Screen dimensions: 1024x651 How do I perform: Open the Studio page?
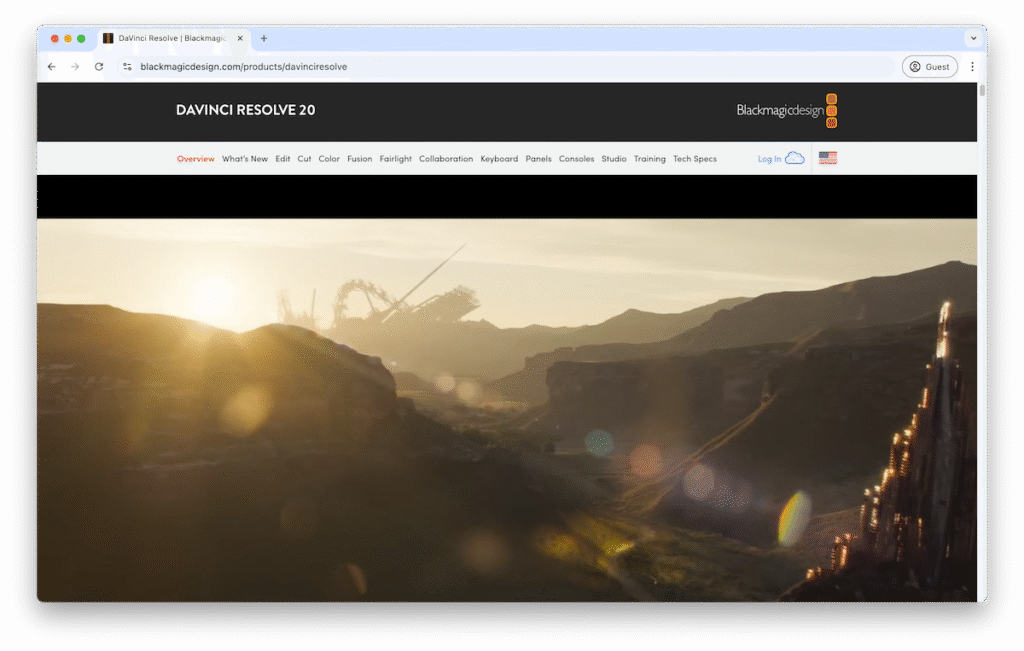[614, 159]
